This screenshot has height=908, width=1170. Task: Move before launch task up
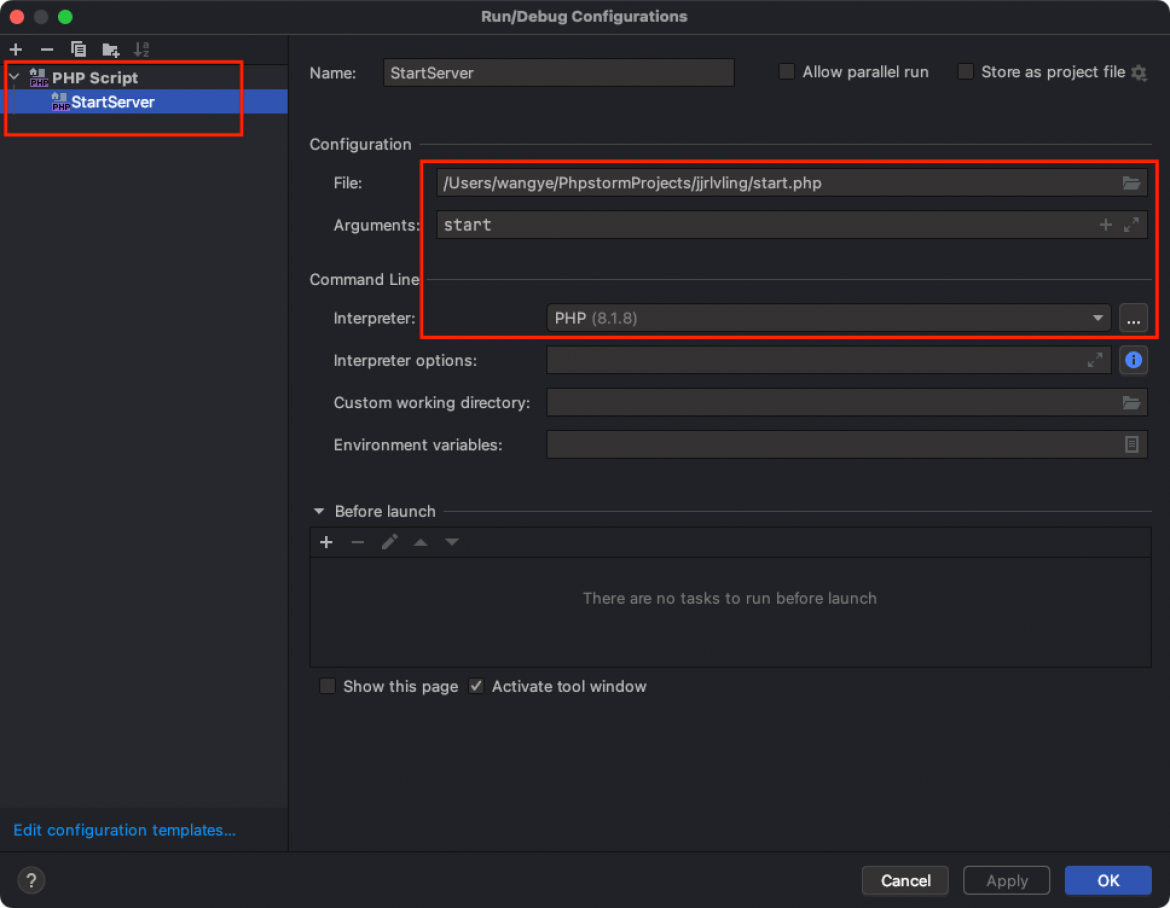(x=421, y=542)
